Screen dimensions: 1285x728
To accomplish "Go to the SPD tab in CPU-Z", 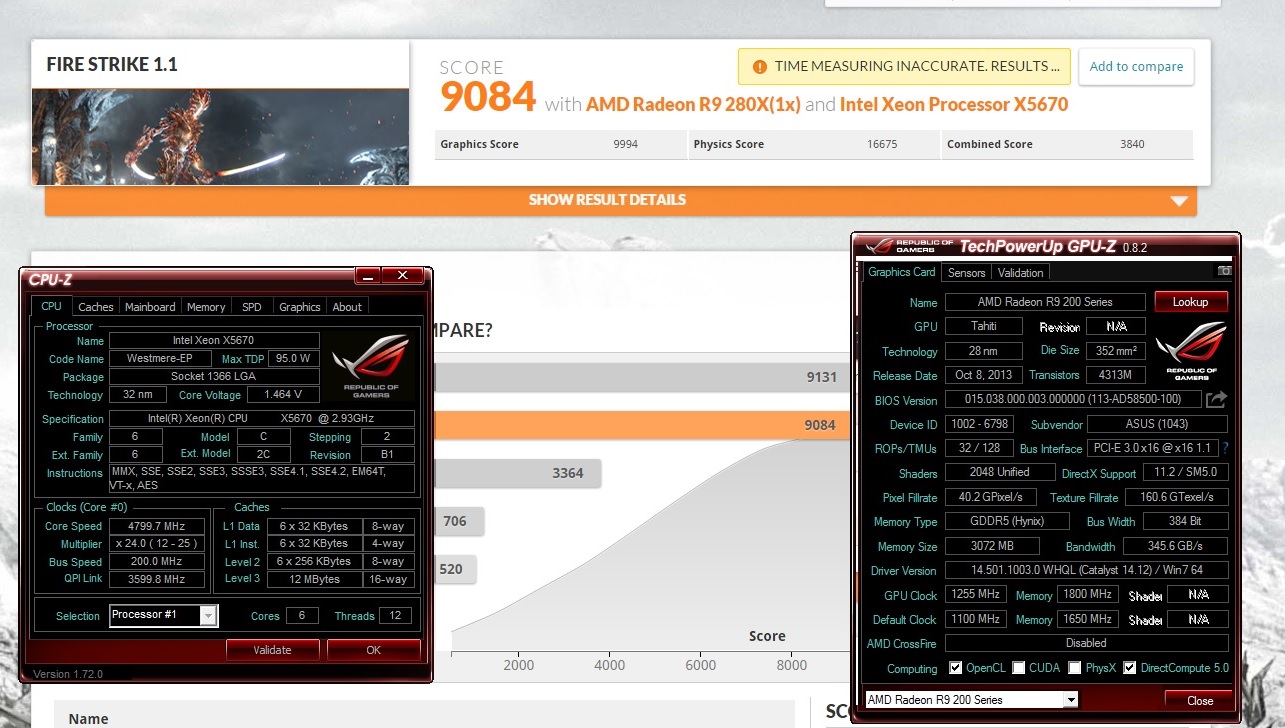I will pyautogui.click(x=252, y=307).
